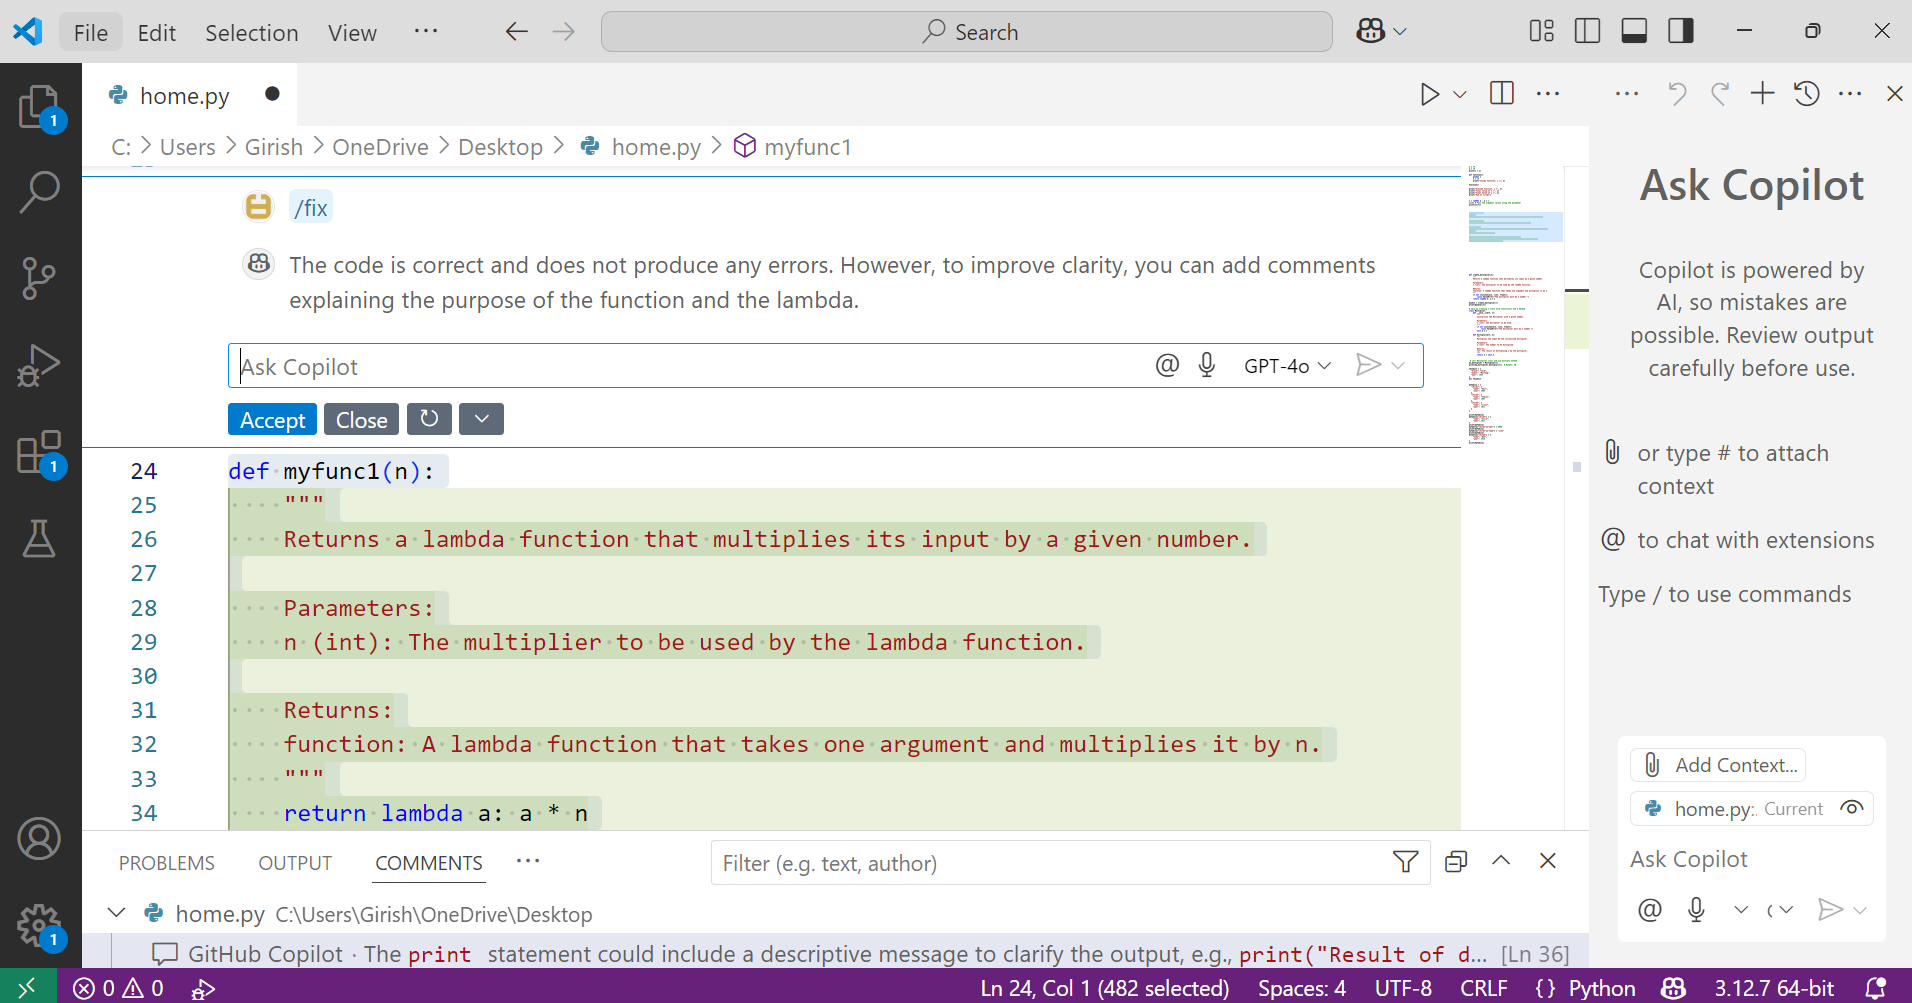
Task: Click the attach context icon in inline chat
Action: point(1166,365)
